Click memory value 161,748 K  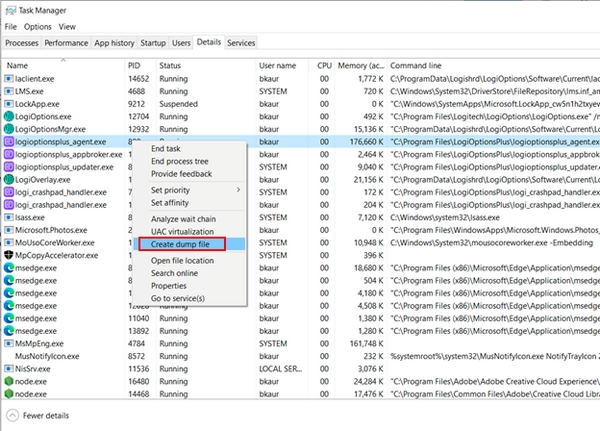[x=366, y=343]
